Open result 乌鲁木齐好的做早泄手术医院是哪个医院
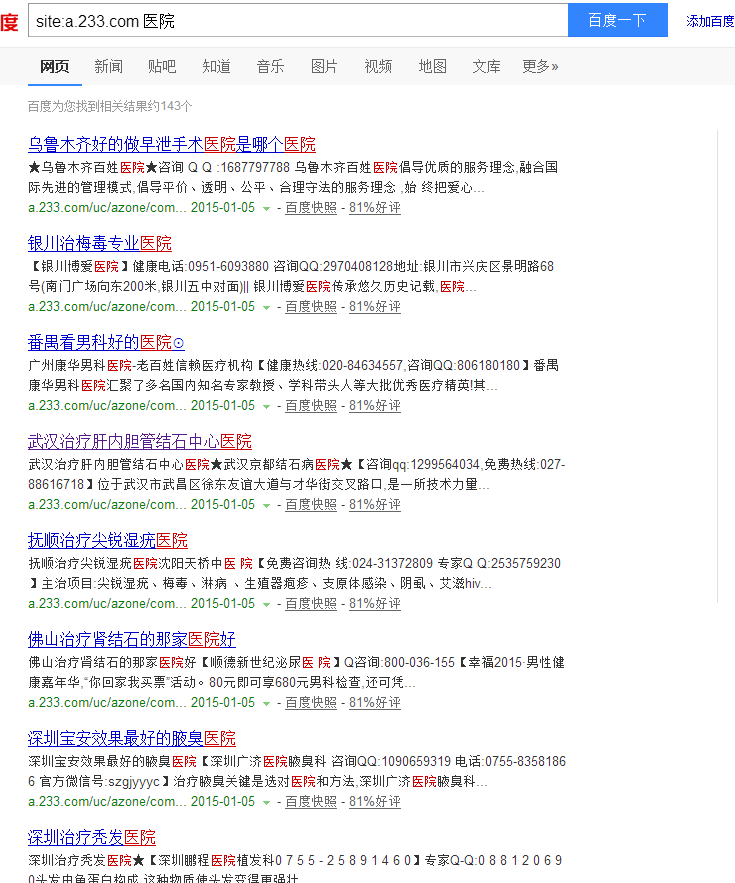Viewport: 735px width, 883px height. point(172,144)
